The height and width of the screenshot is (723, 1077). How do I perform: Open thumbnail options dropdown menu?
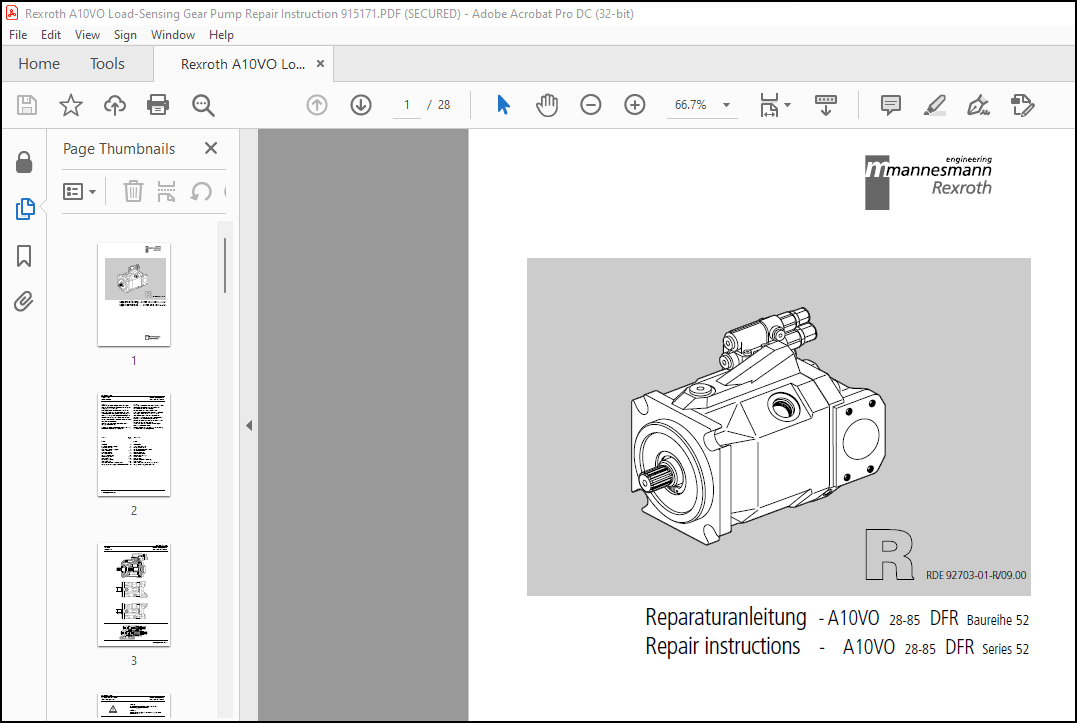click(x=79, y=191)
